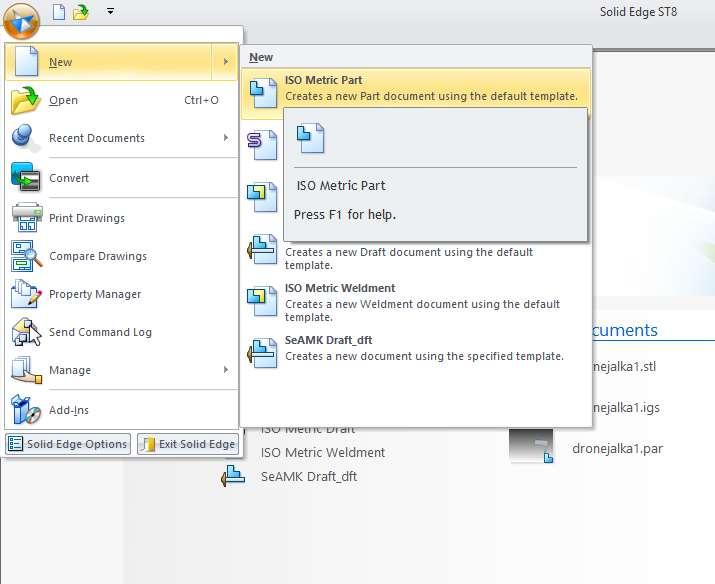Open Property Manager from the menu
The width and height of the screenshot is (715, 584).
pyautogui.click(x=122, y=294)
